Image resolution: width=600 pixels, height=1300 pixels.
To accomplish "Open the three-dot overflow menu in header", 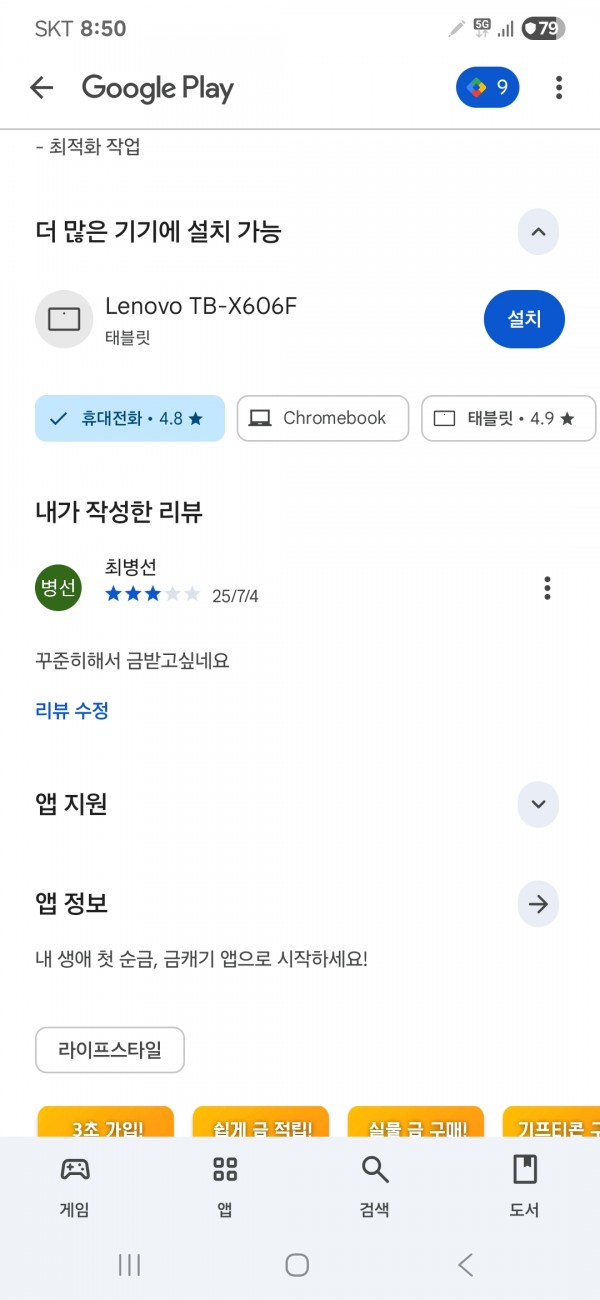I will point(559,88).
